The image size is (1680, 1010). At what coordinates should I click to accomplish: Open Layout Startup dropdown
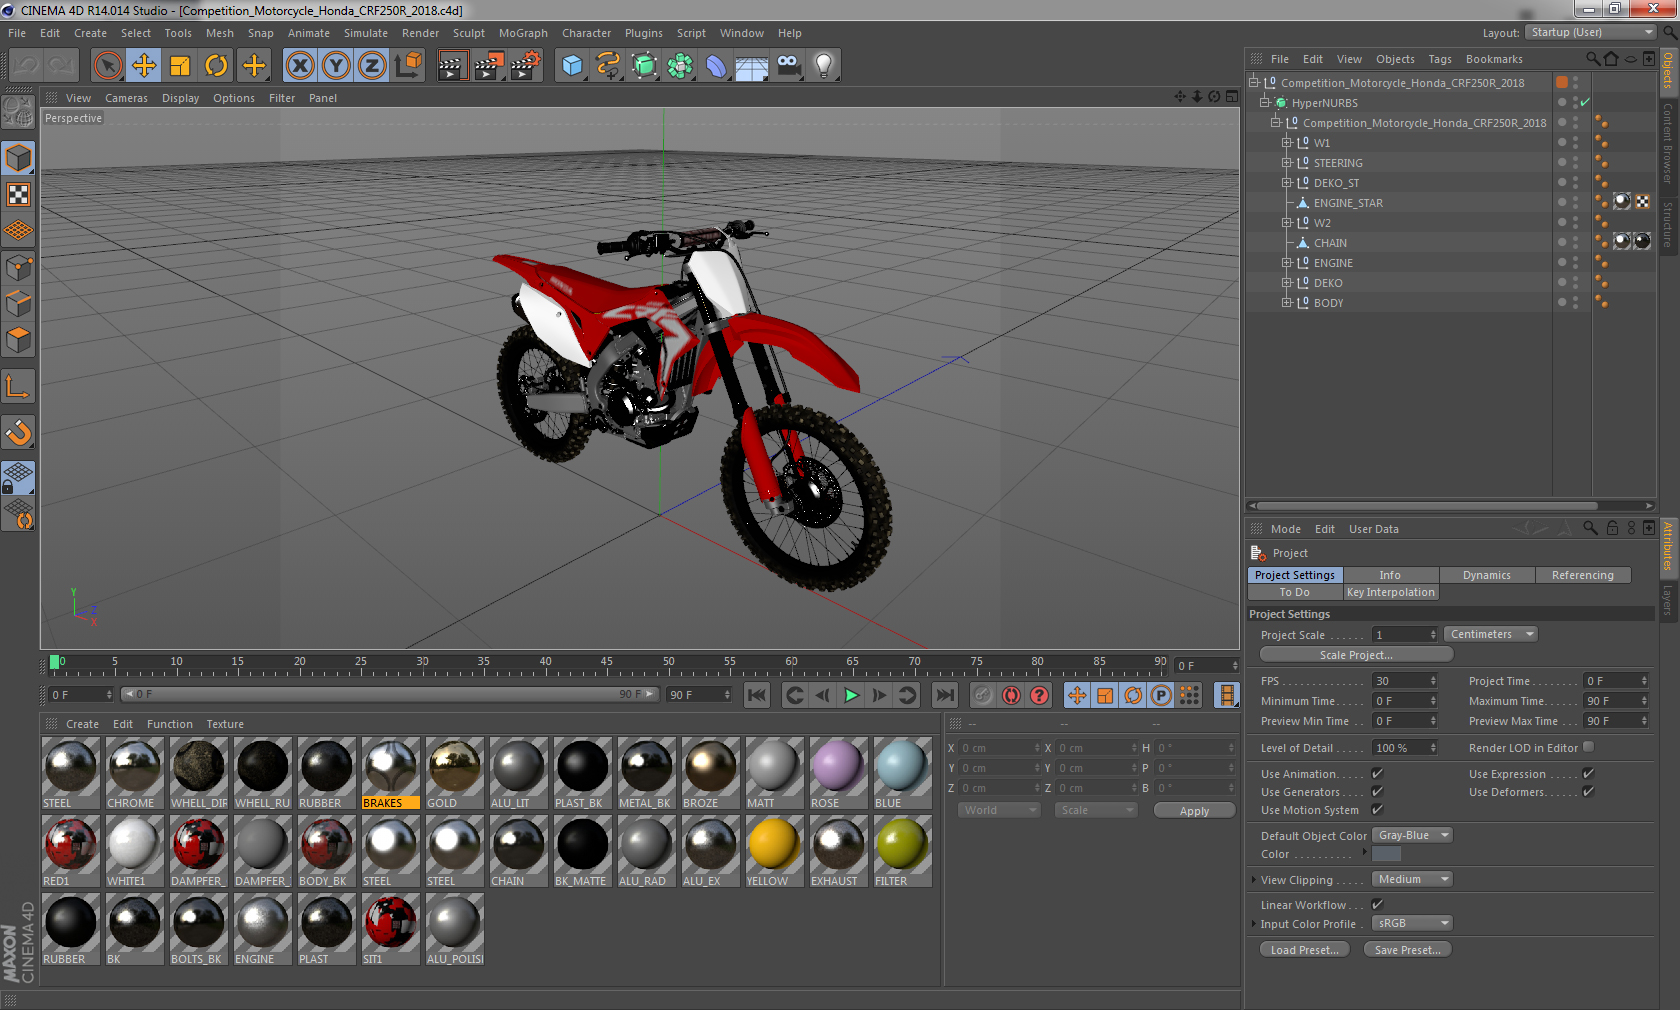[1591, 32]
